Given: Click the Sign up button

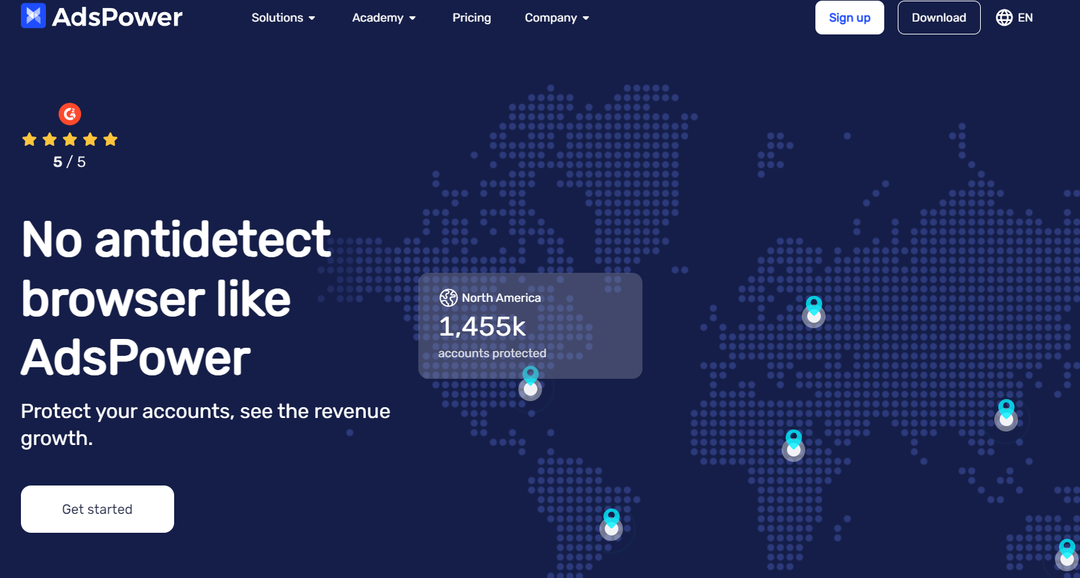Looking at the screenshot, I should 849,18.
